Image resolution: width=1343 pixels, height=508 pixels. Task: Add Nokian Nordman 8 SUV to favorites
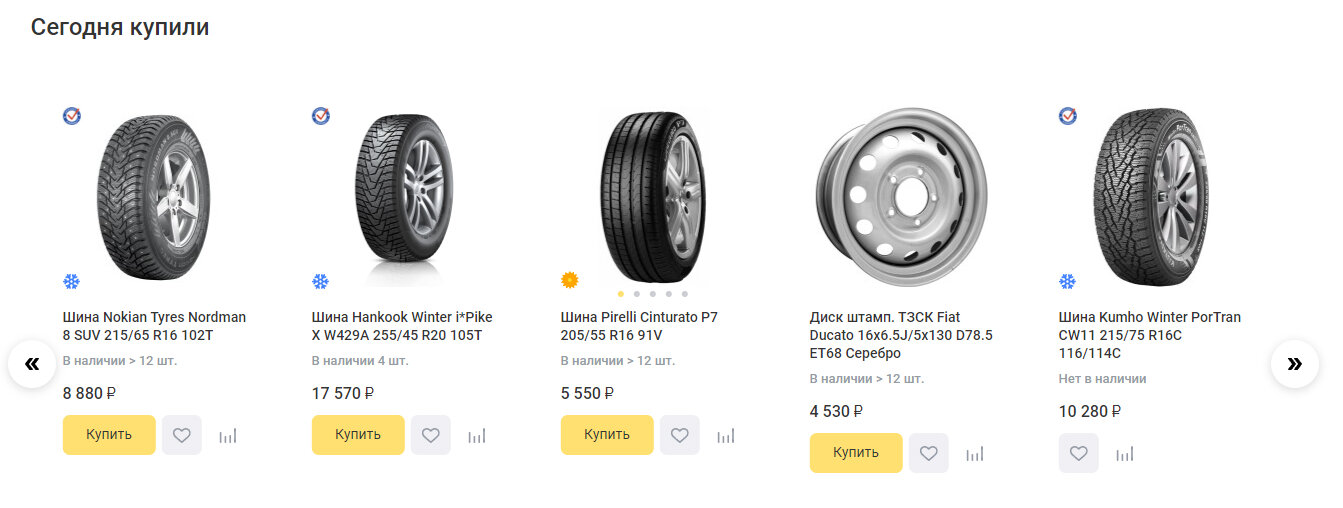coord(182,435)
